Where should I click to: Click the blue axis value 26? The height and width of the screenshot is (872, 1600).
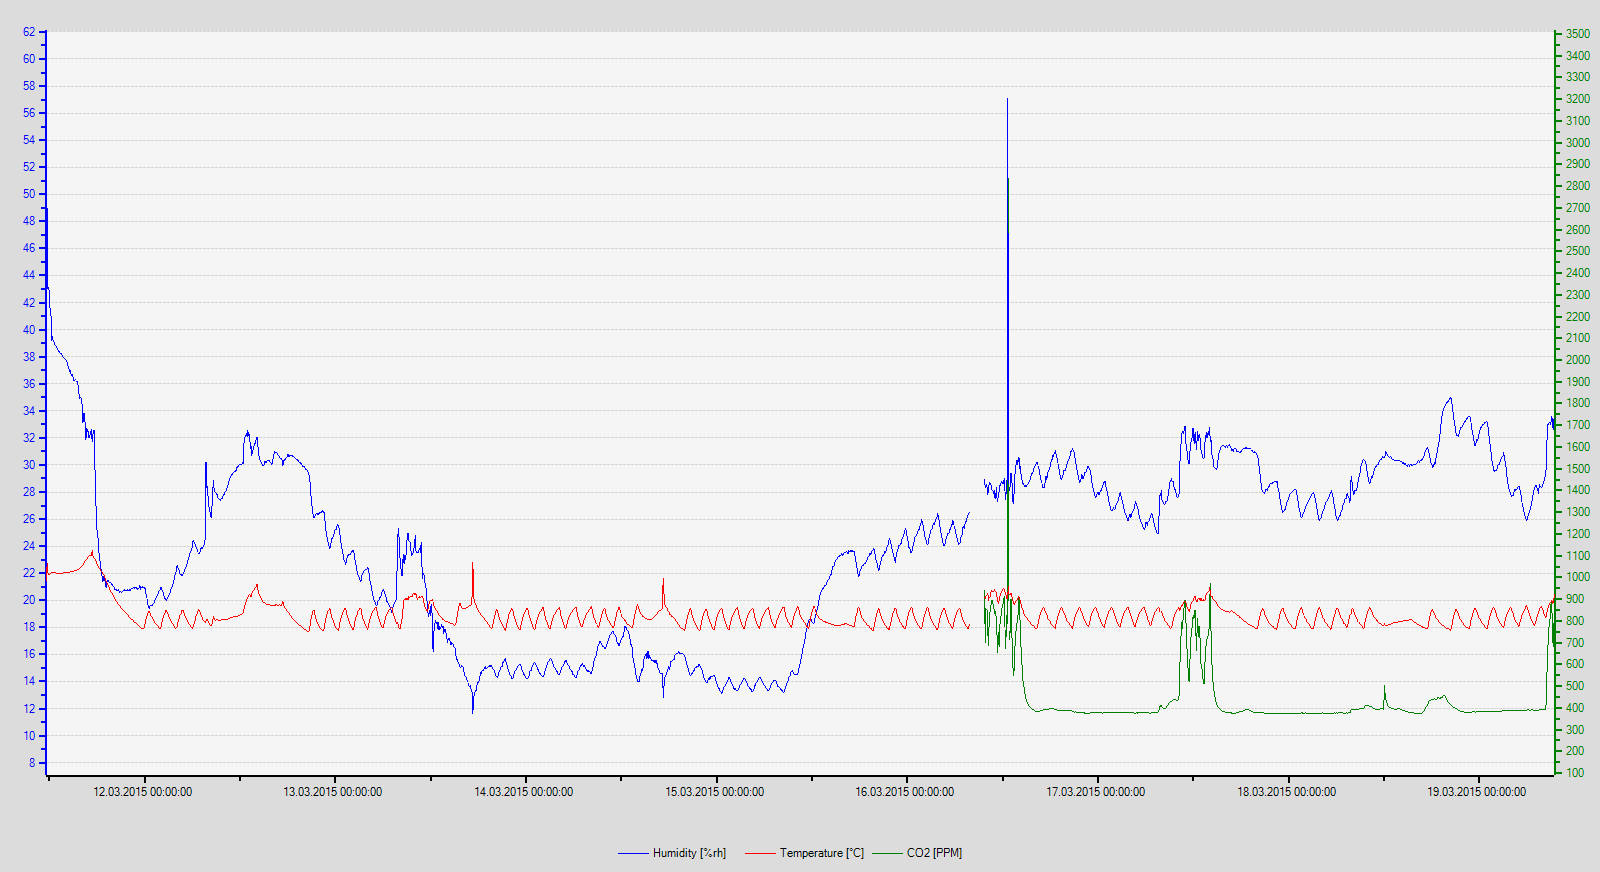coord(29,519)
